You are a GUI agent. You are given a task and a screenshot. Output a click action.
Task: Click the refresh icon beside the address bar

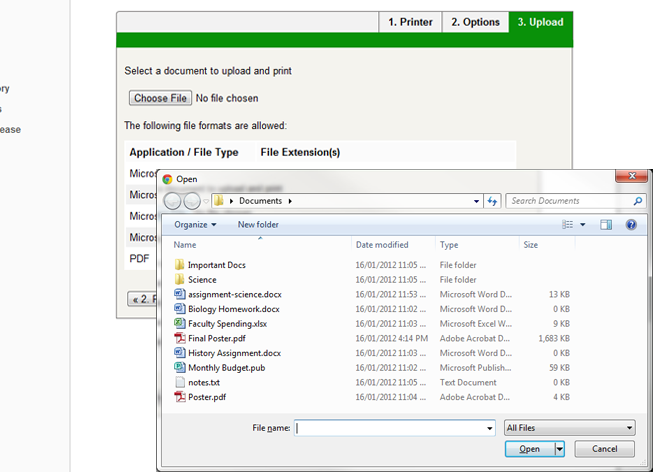click(492, 201)
